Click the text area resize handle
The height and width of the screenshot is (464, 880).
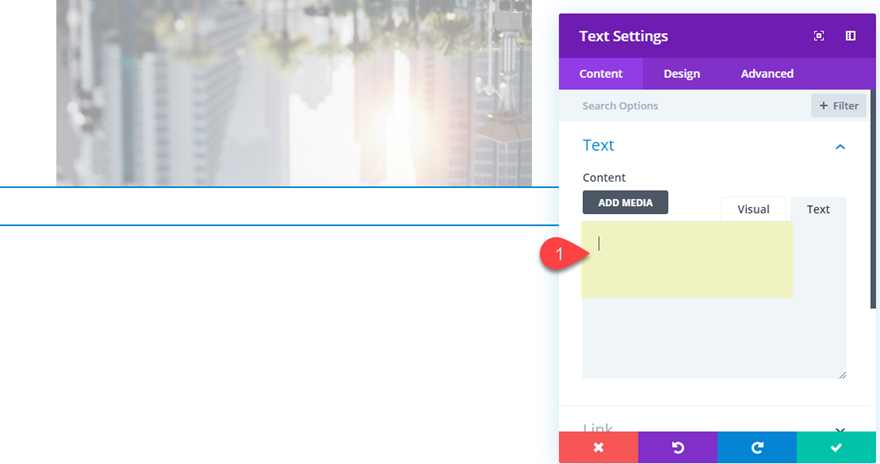(x=842, y=375)
